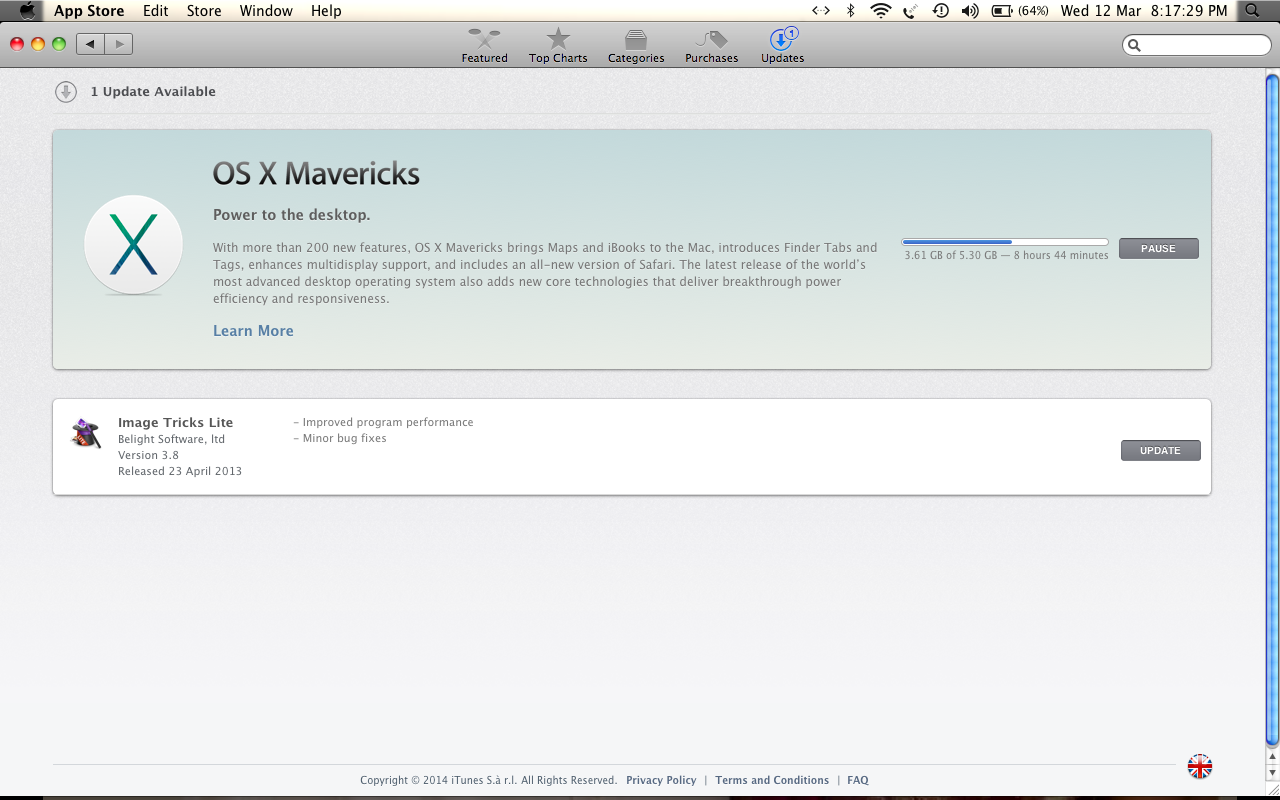Show Purchases list
This screenshot has width=1280, height=800.
click(711, 46)
